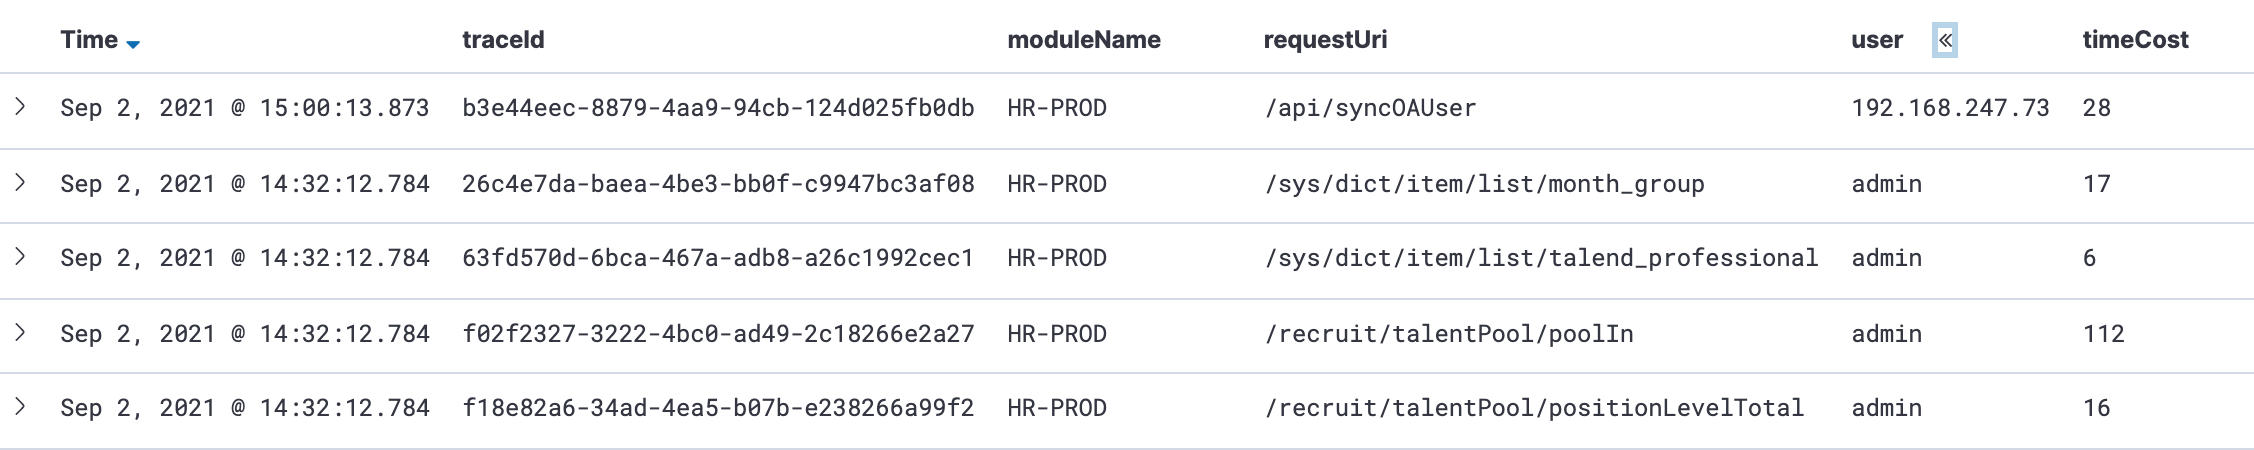Expand the 15:00:13.873 log row
Image resolution: width=2254 pixels, height=450 pixels.
(20, 107)
